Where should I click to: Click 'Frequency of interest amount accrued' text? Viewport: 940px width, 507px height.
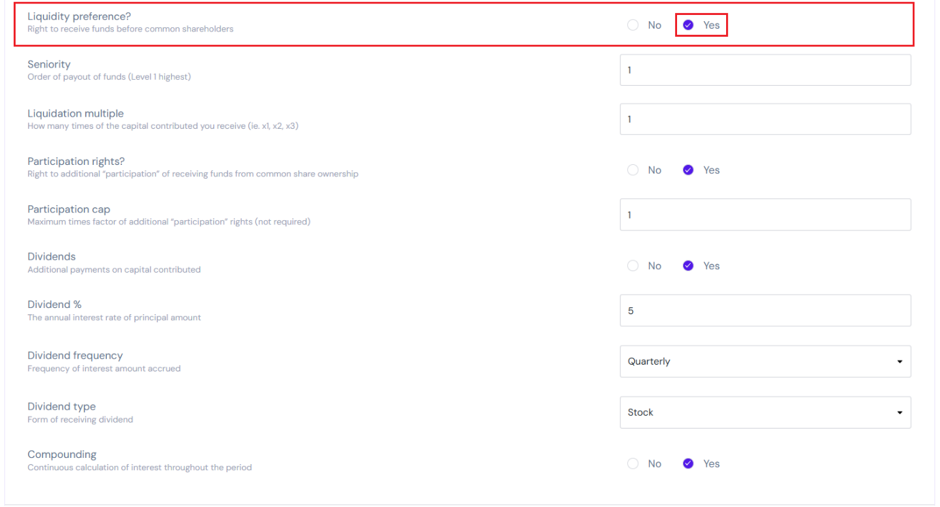pyautogui.click(x=104, y=369)
